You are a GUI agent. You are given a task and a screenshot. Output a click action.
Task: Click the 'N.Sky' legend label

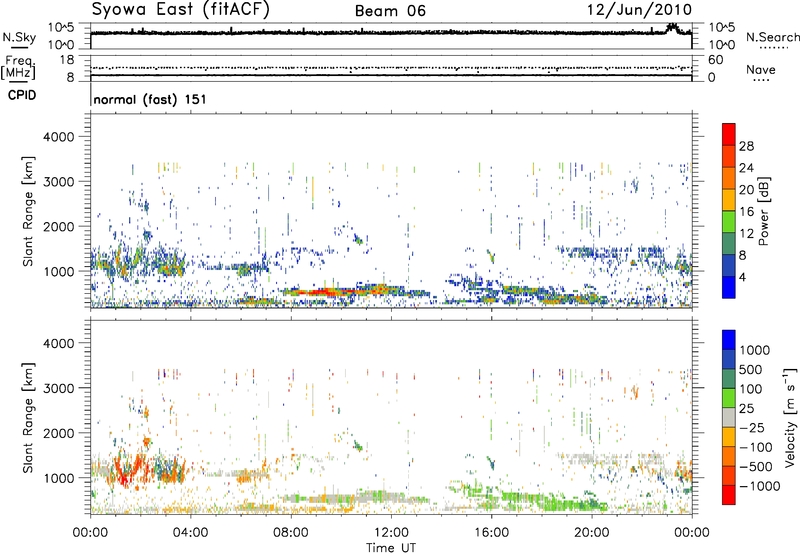tap(19, 37)
